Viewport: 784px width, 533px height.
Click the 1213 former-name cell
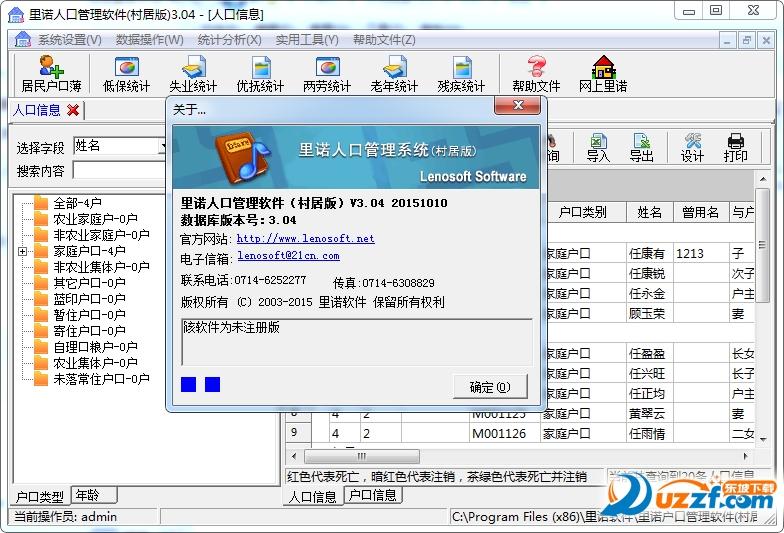(701, 254)
